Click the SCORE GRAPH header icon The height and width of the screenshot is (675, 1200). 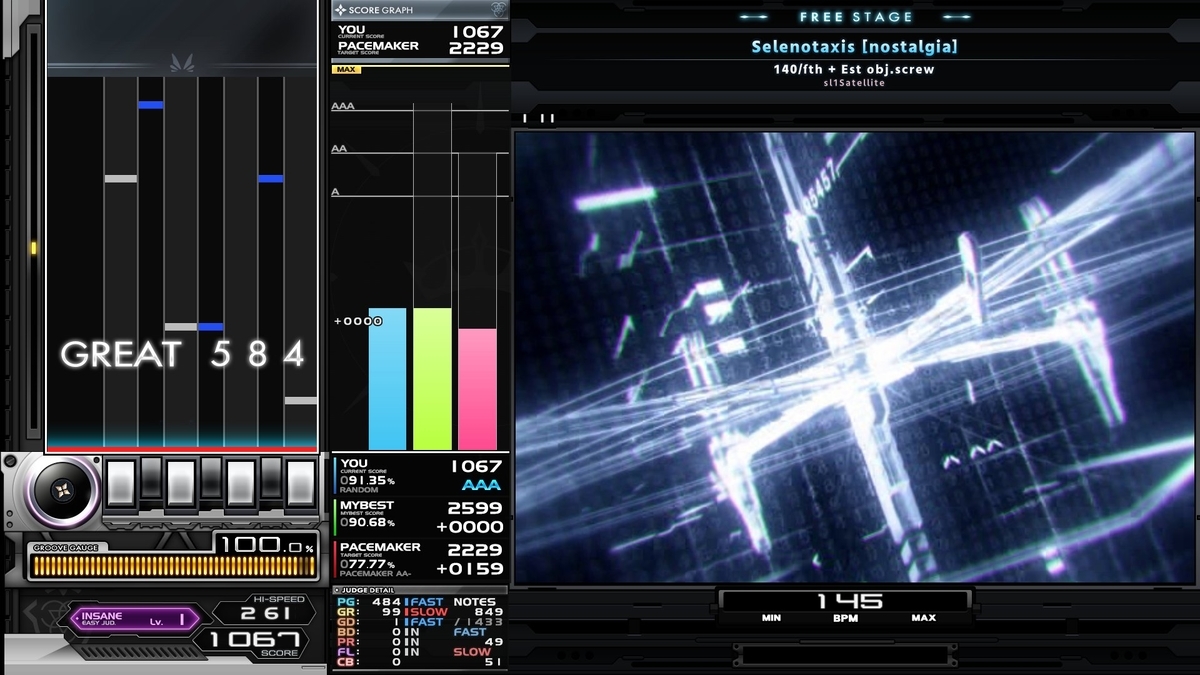point(341,10)
